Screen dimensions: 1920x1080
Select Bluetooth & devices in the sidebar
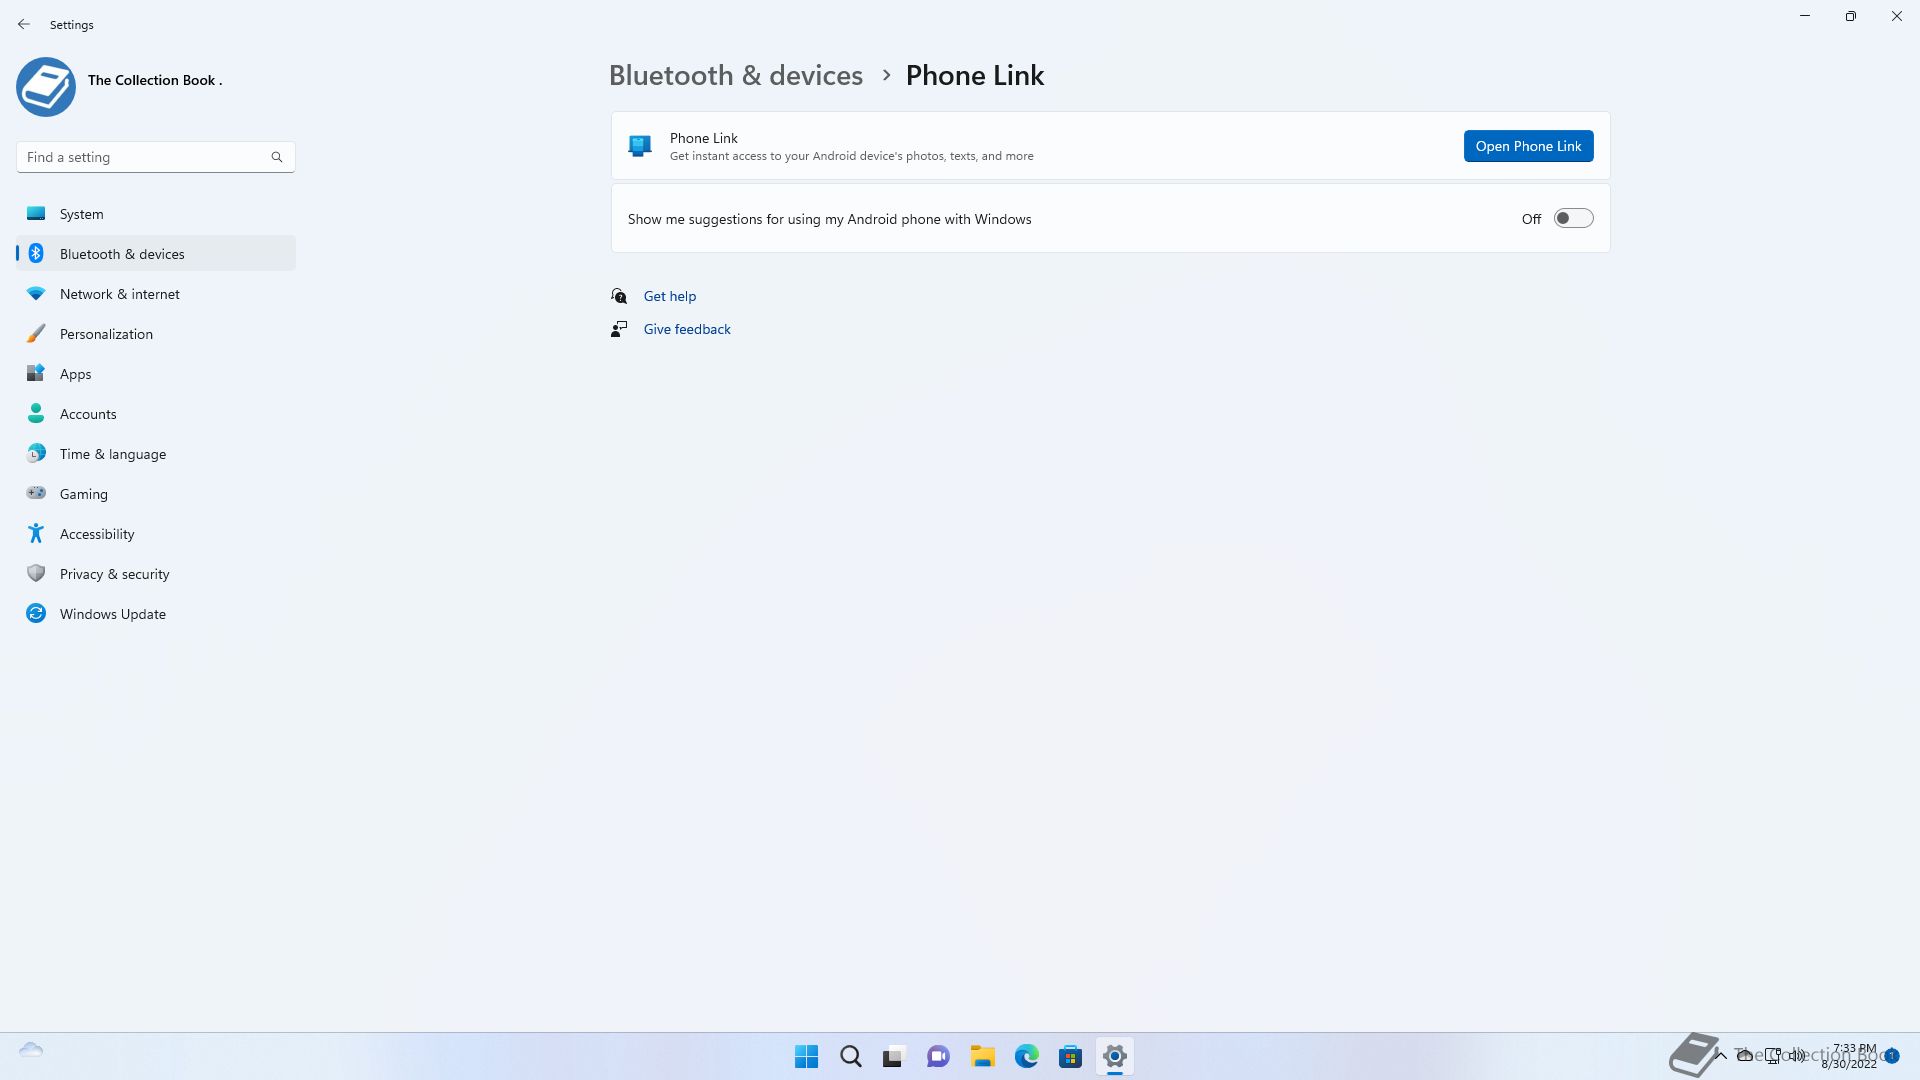tap(156, 253)
